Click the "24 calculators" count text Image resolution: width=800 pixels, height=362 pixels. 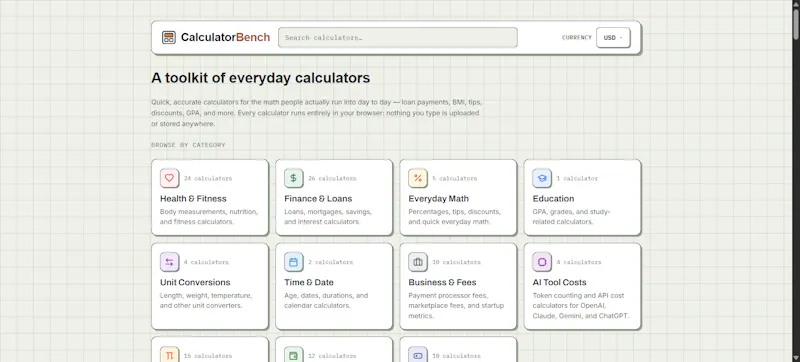pos(208,178)
